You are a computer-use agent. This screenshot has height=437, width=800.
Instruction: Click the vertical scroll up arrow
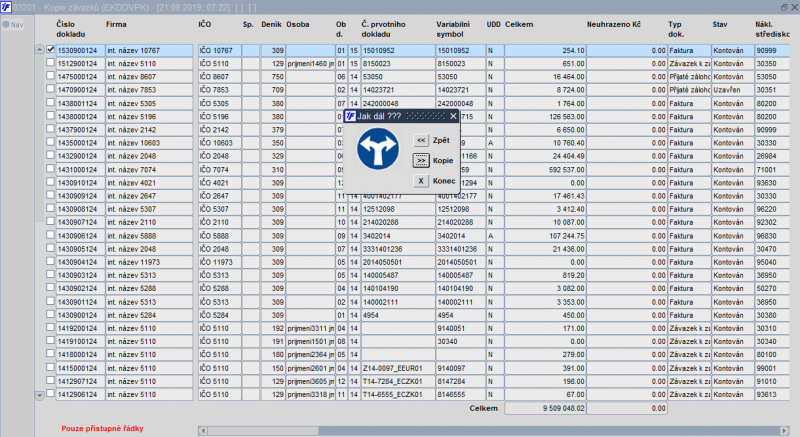[39, 49]
